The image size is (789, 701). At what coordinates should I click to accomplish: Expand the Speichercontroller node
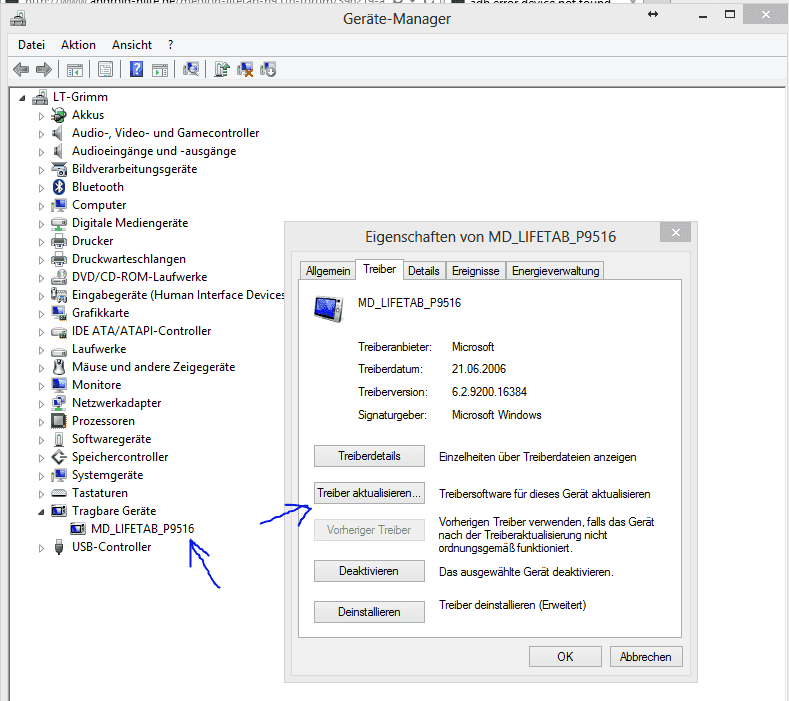(41, 458)
